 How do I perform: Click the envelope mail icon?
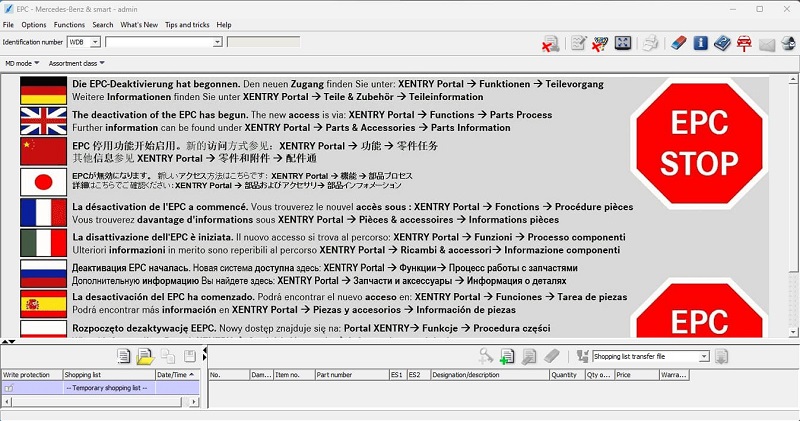click(767, 43)
